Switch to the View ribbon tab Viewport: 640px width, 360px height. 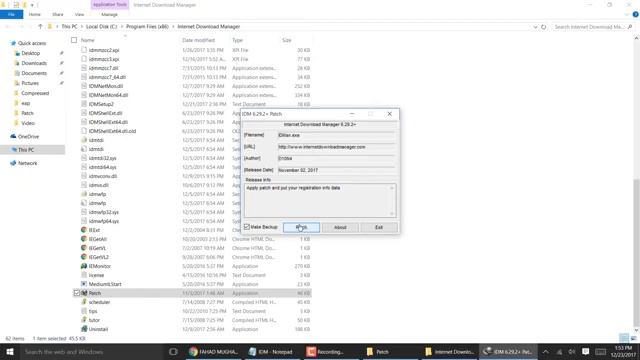(x=79, y=14)
